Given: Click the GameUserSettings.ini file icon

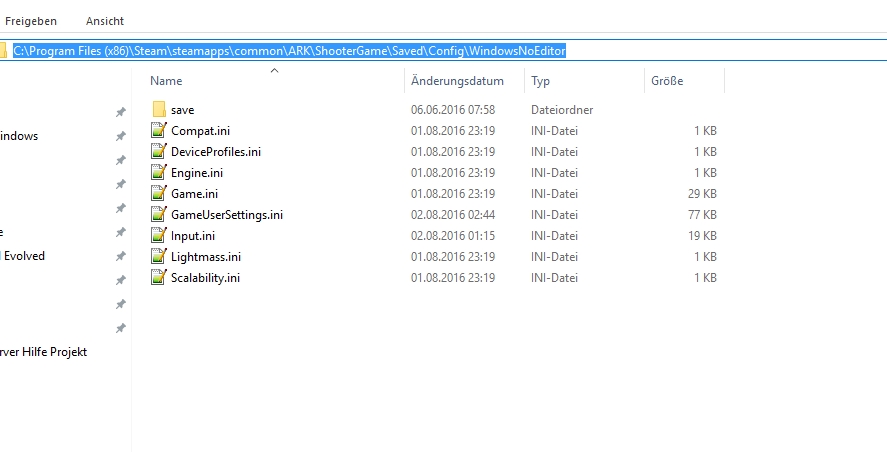Looking at the screenshot, I should (159, 214).
